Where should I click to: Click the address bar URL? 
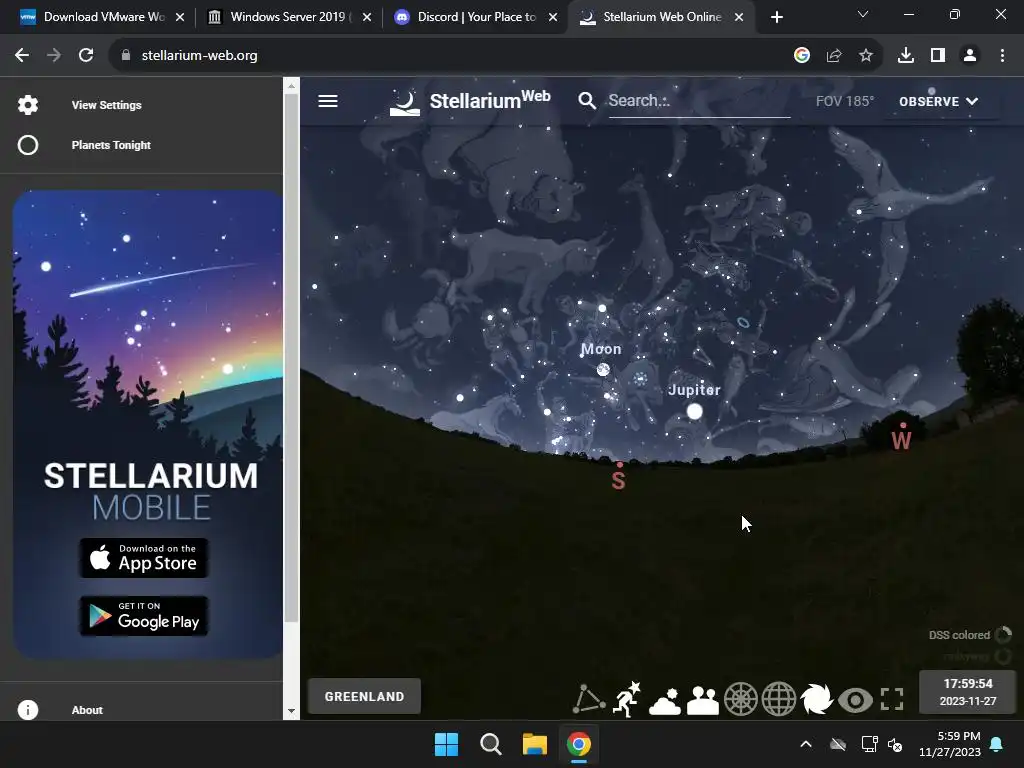tap(199, 56)
